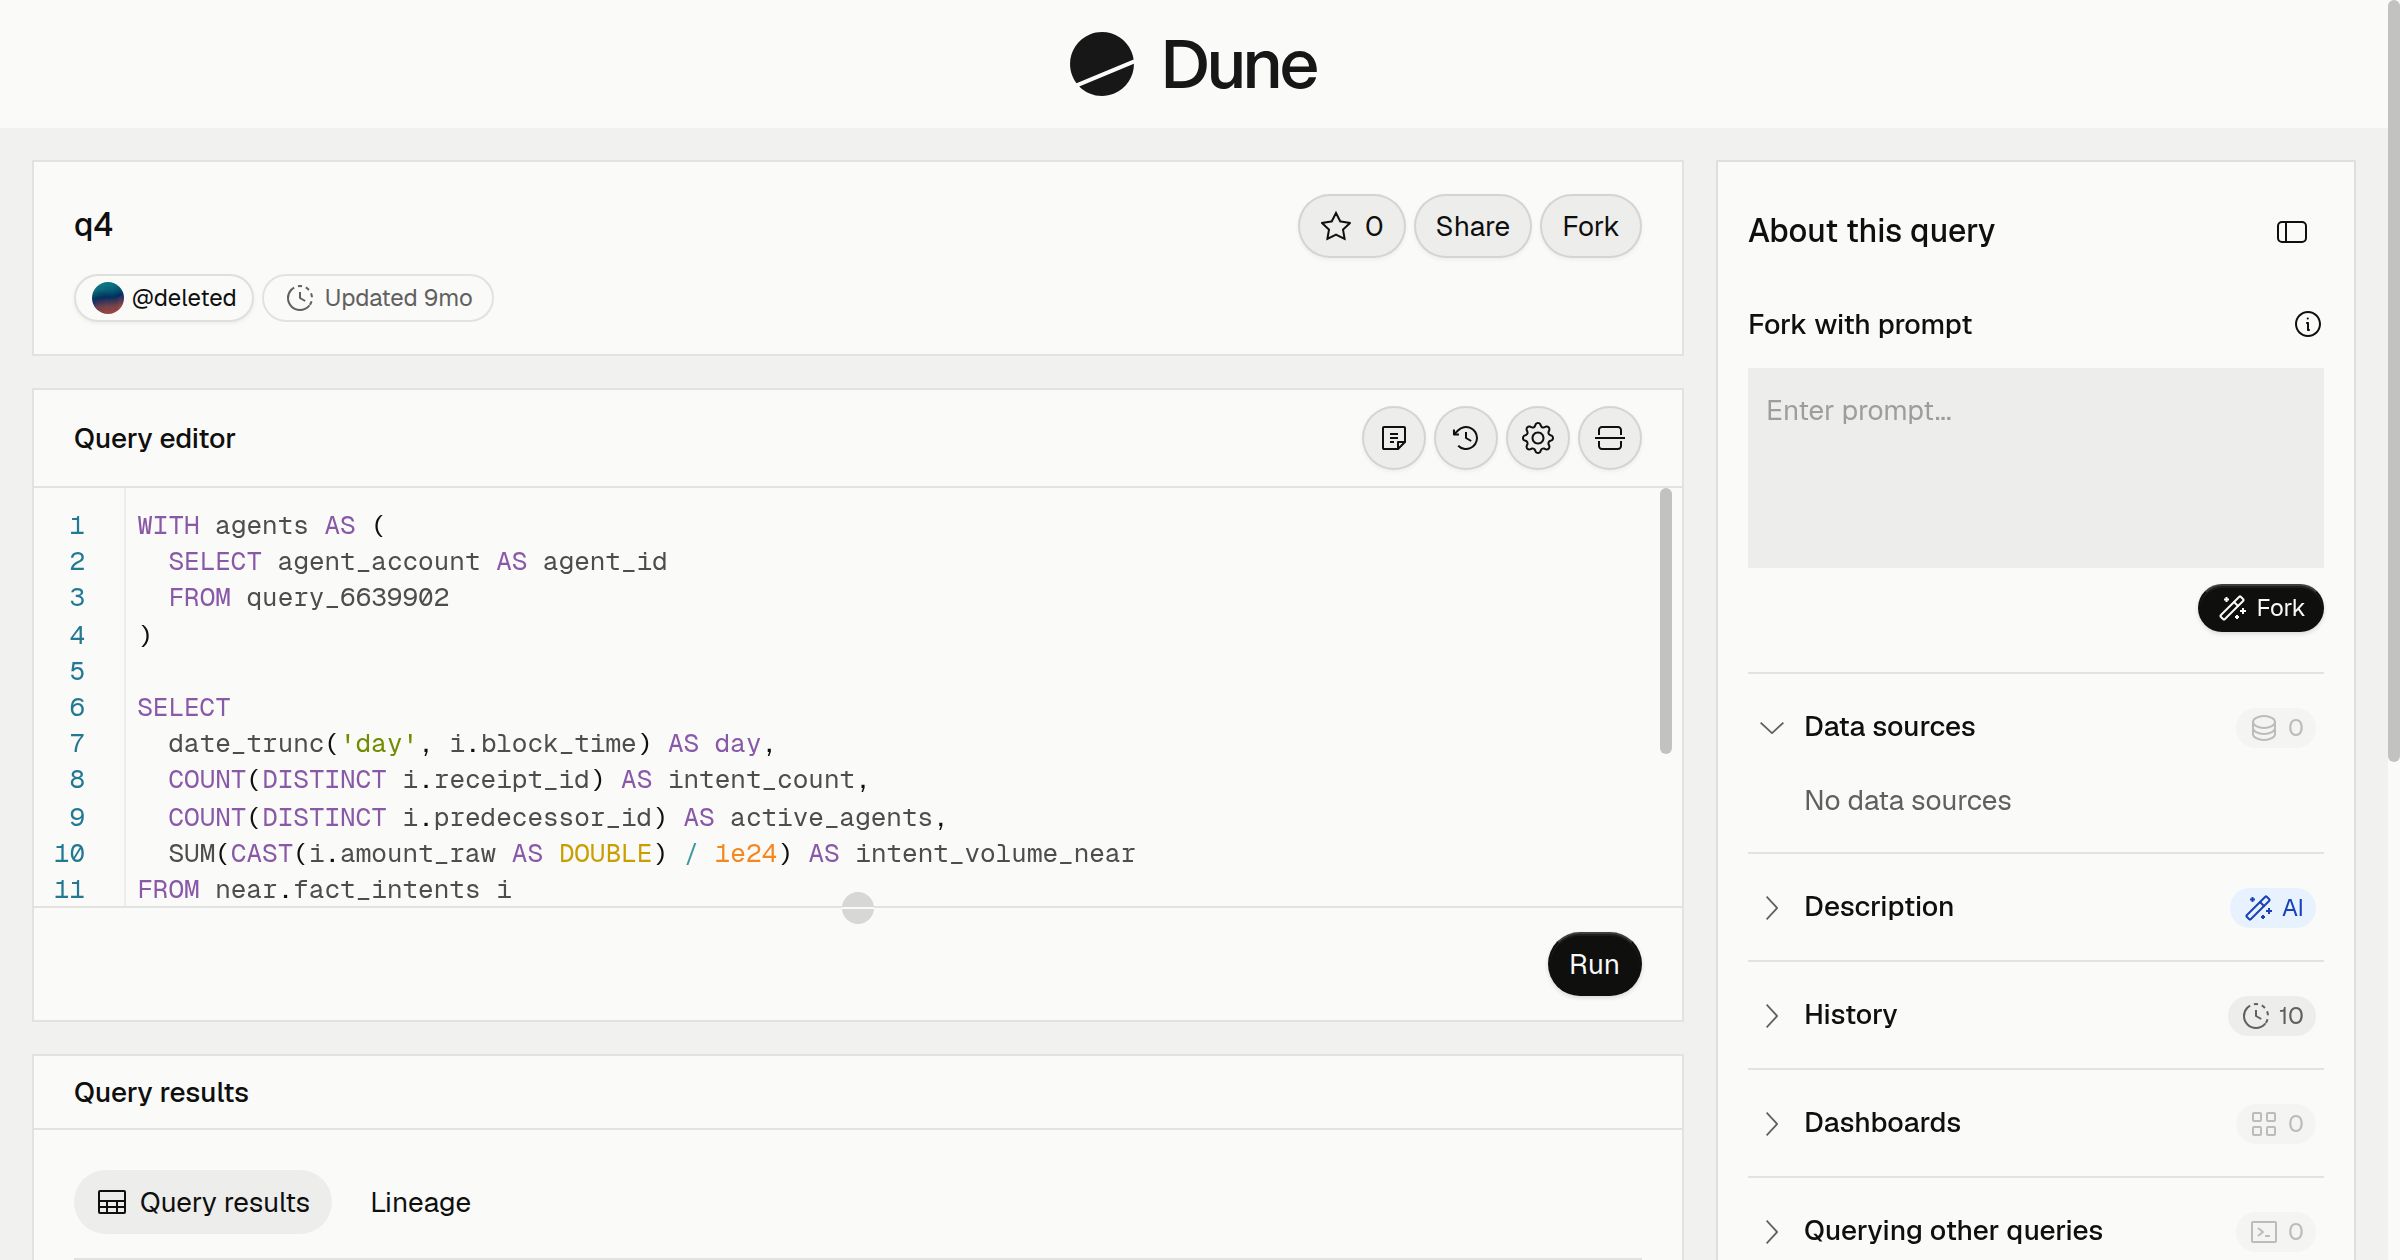Viewport: 2400px width, 1260px height.
Task: Open the query notes icon in editor toolbar
Action: coord(1393,438)
